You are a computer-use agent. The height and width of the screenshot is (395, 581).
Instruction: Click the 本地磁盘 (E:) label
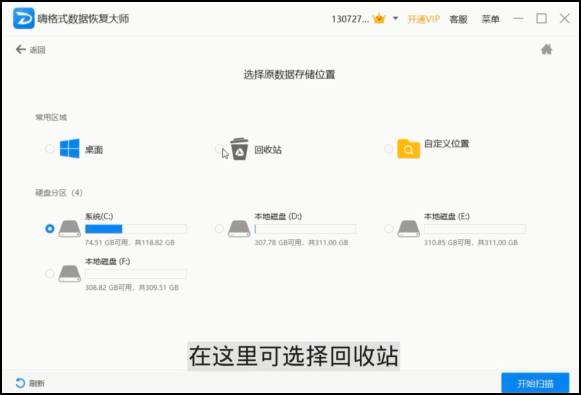(x=447, y=216)
